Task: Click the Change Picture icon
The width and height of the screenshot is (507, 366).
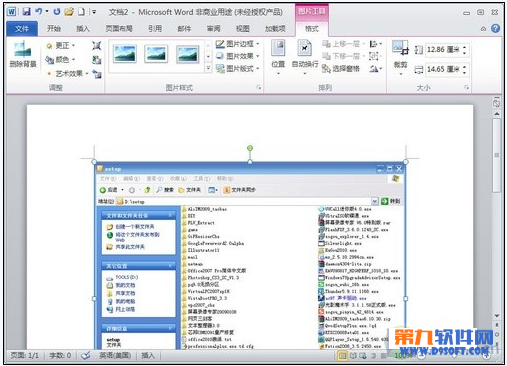Action: tap(97, 60)
